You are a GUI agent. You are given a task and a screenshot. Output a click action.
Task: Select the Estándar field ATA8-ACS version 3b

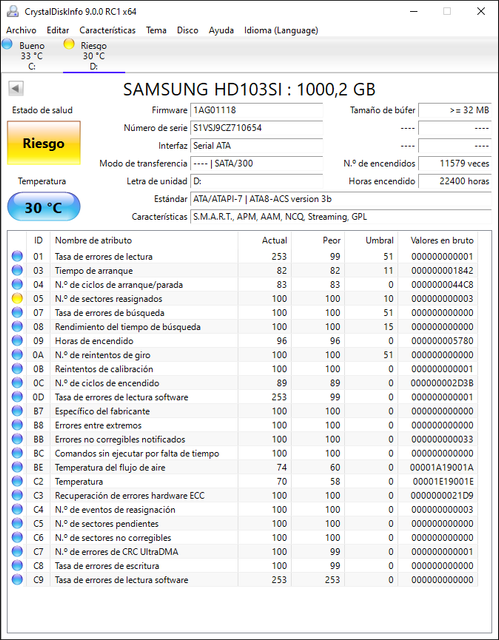(341, 199)
